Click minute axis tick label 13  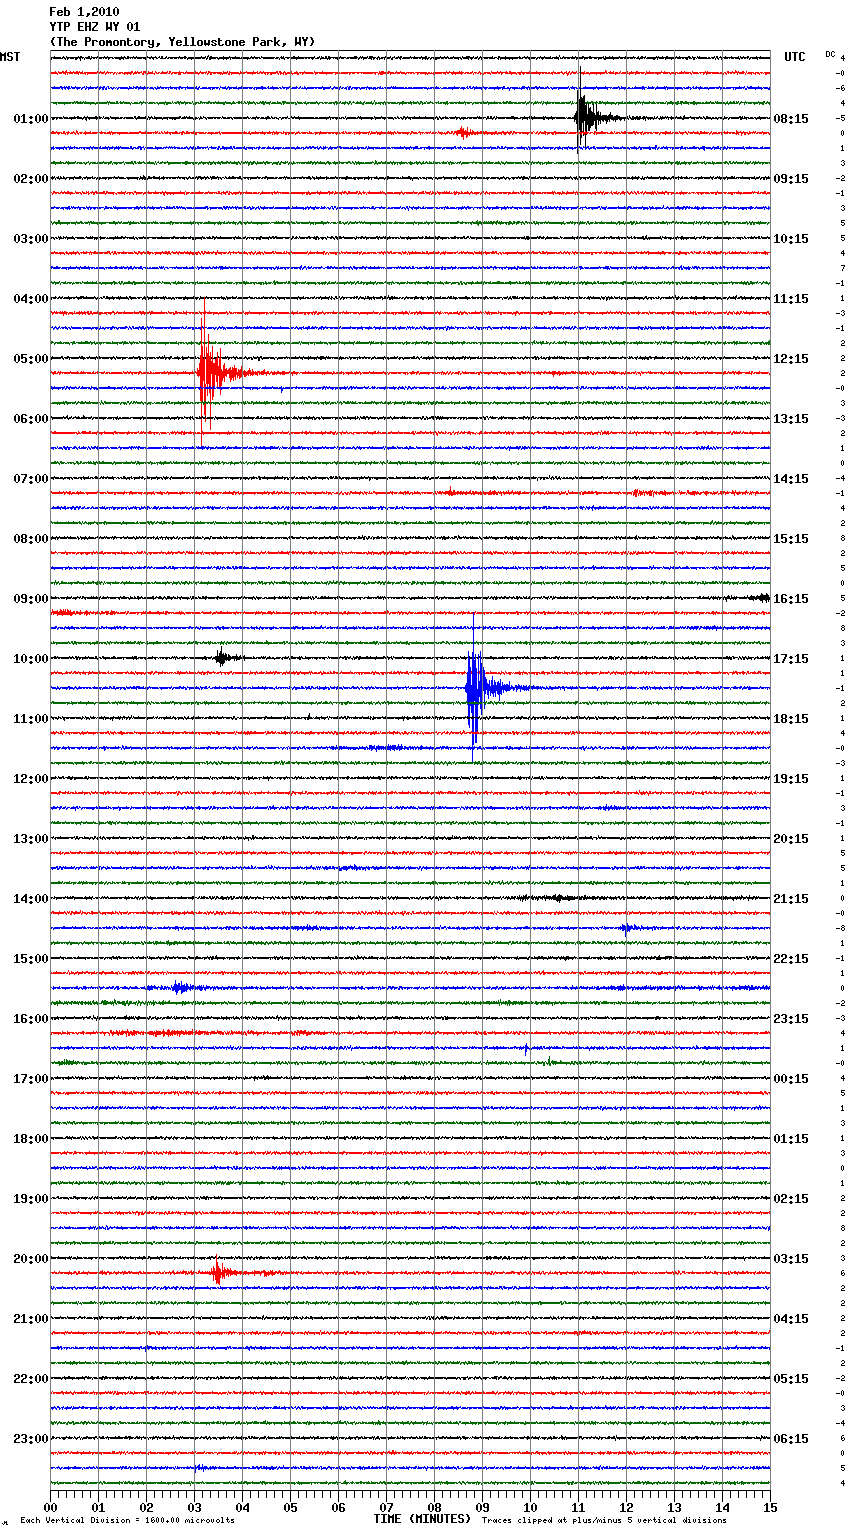(x=674, y=1507)
